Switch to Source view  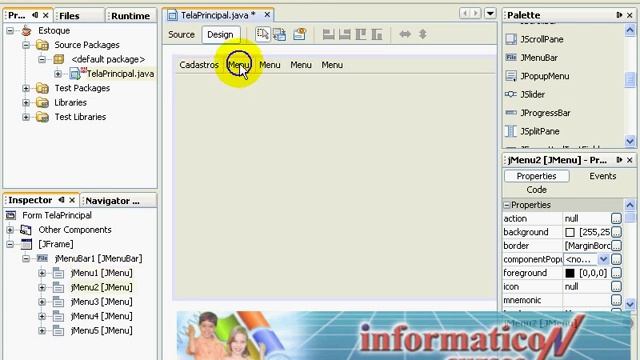[x=181, y=35]
